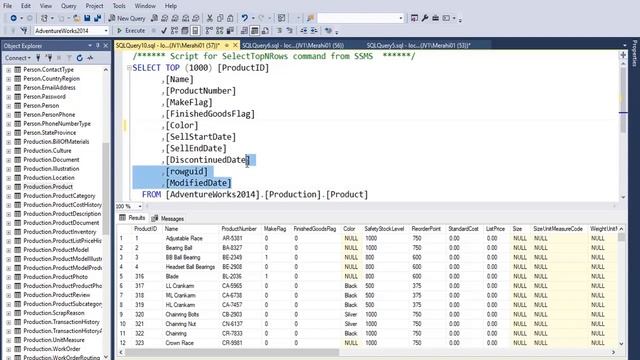Click the query tabs overflow dropdown arrow

624,46
